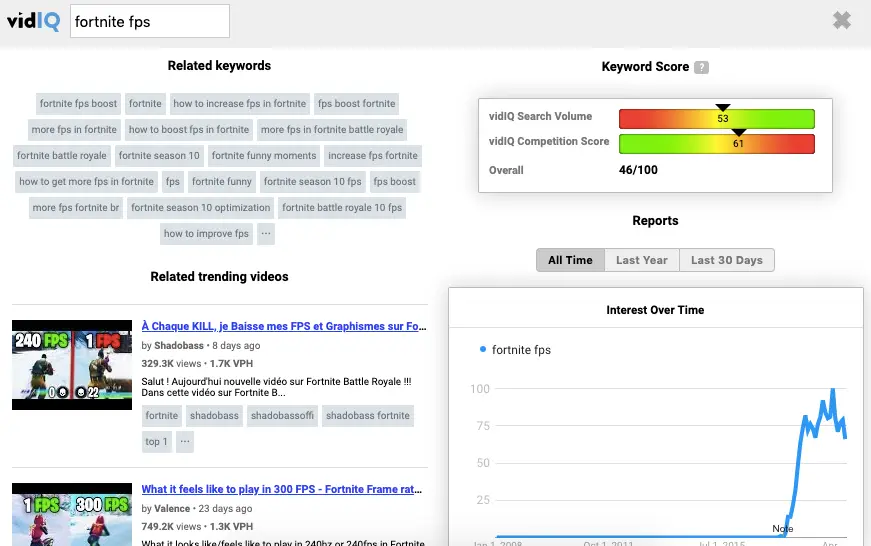Select the 'fortnite fps boost' keyword chip
871x546 pixels.
click(78, 104)
